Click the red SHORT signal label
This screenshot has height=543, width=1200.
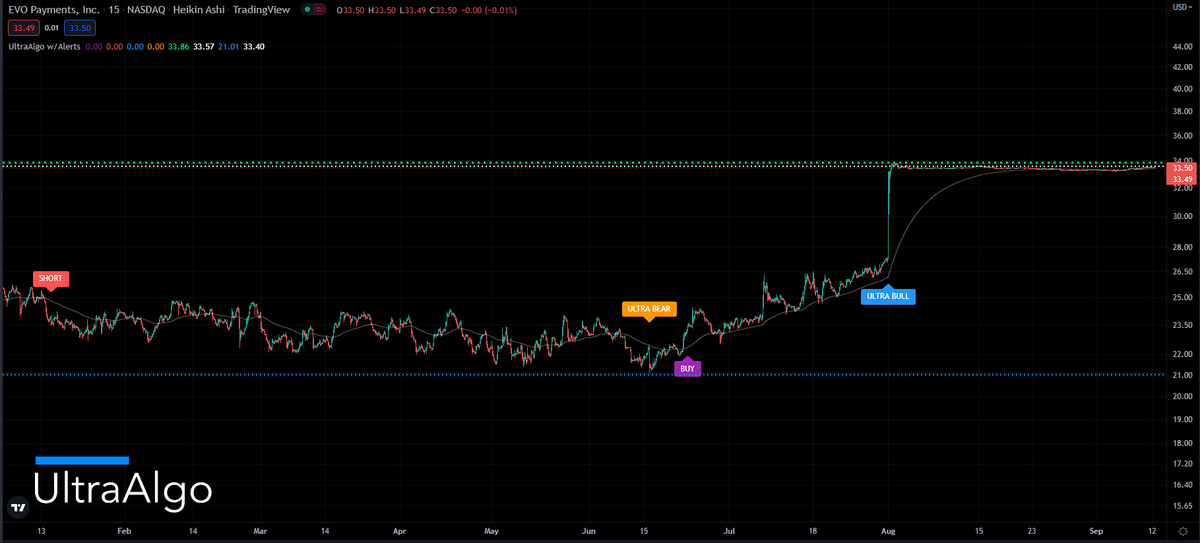pyautogui.click(x=49, y=277)
